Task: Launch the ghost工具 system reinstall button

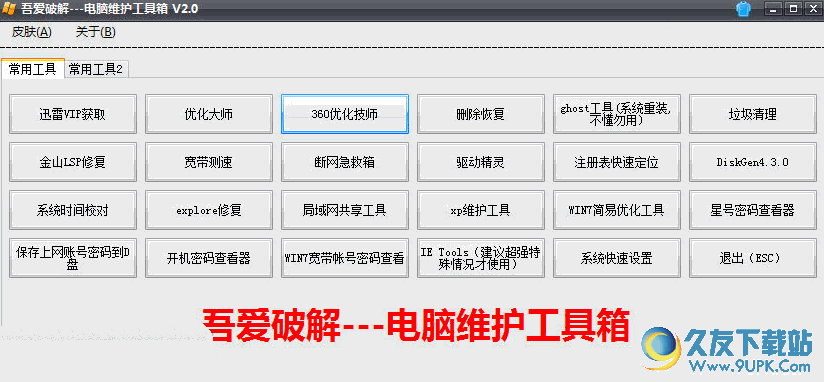Action: (617, 114)
